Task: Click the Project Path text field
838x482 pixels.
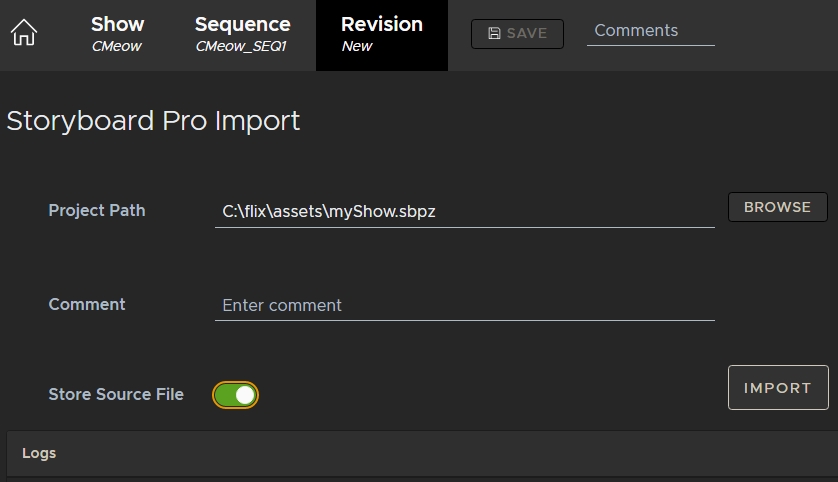Action: coord(464,212)
